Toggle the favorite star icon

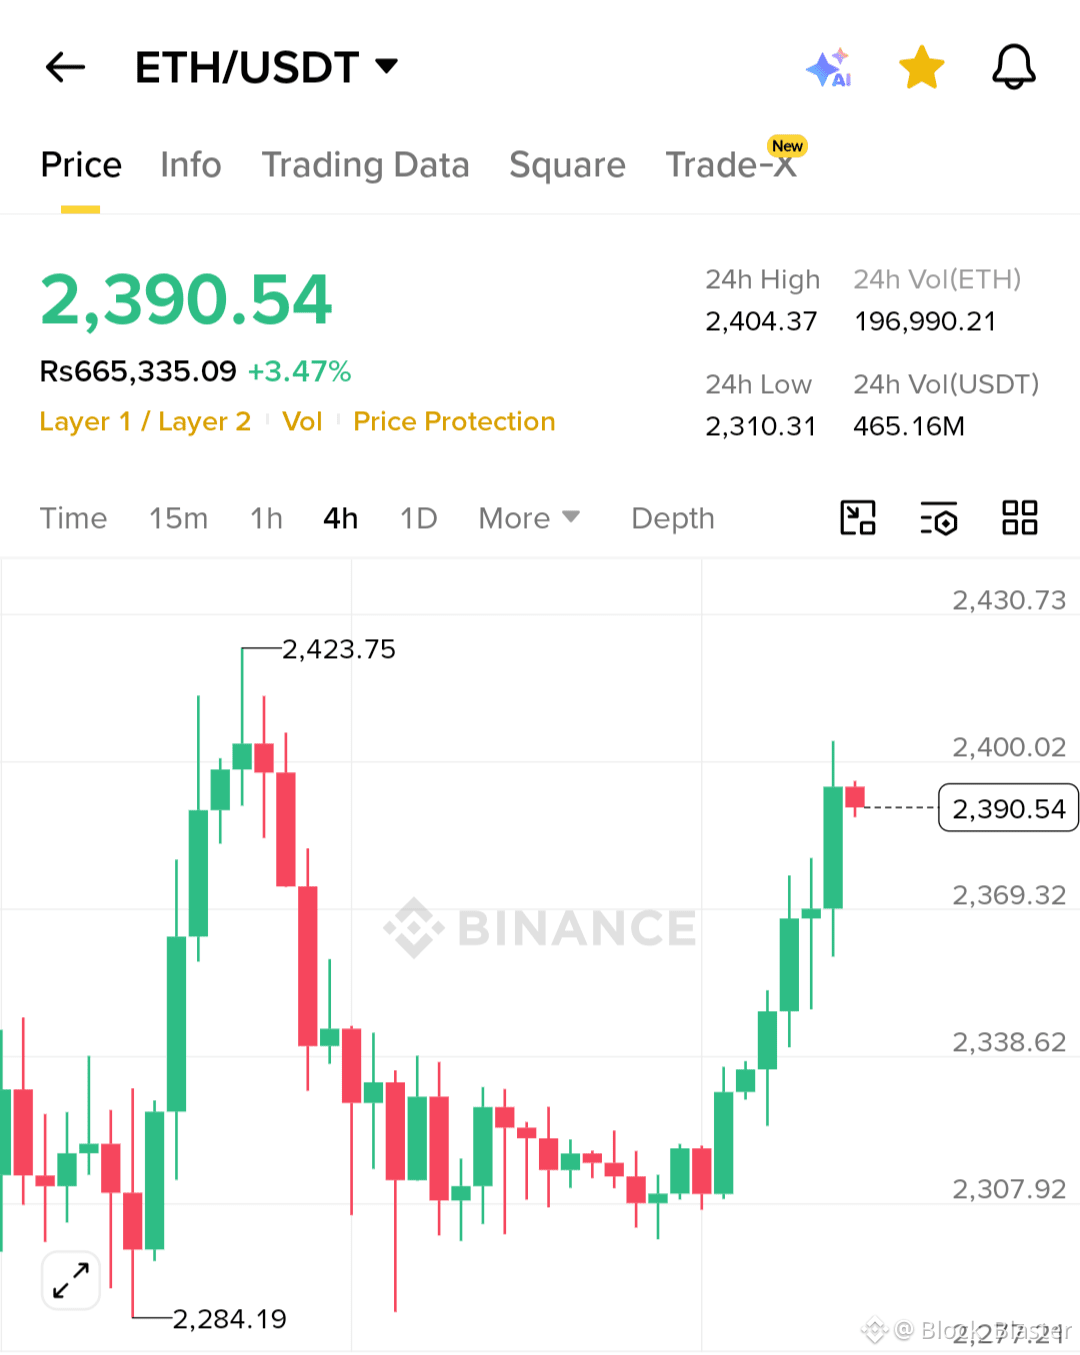click(922, 67)
